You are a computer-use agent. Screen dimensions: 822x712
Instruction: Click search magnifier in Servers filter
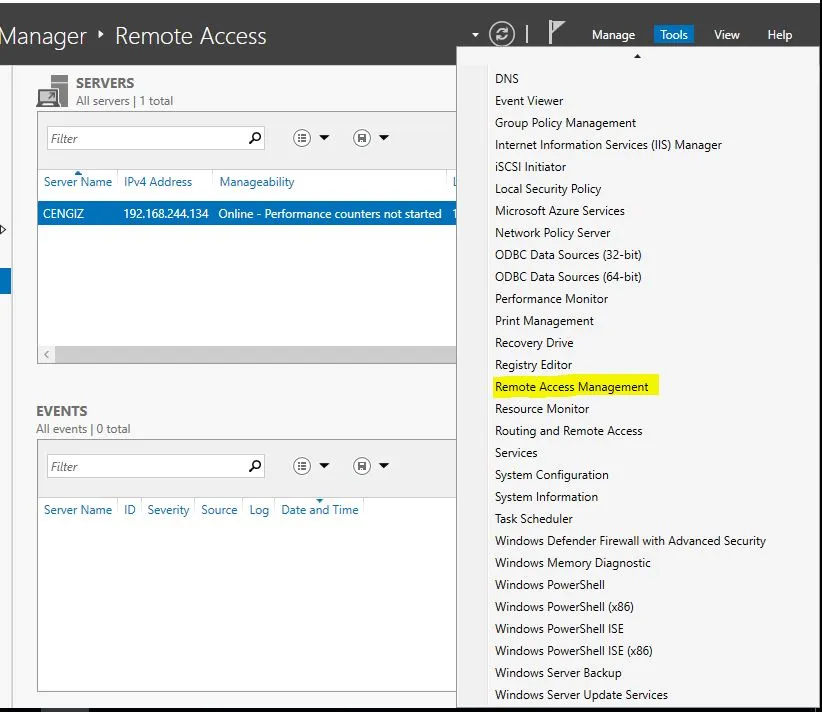point(255,138)
